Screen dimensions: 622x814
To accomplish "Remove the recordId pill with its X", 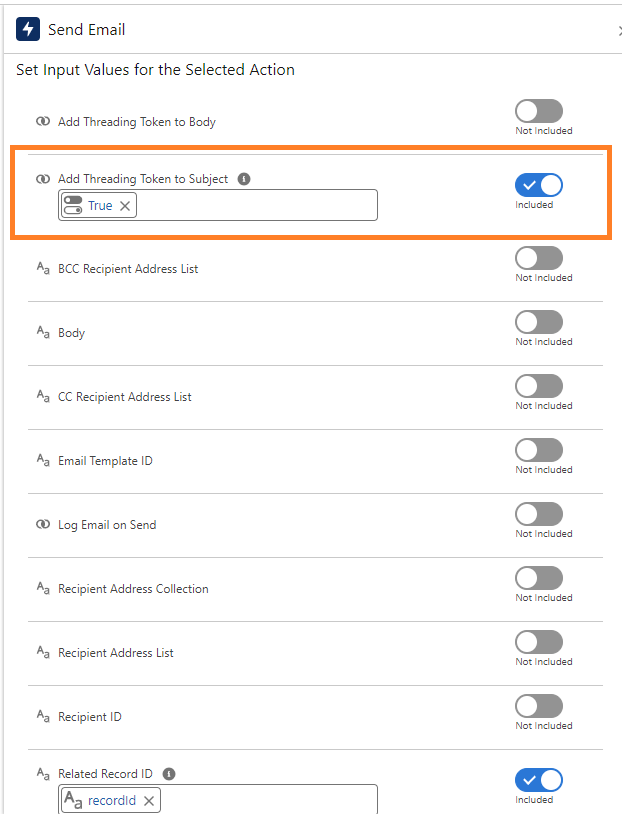I will pyautogui.click(x=149, y=801).
